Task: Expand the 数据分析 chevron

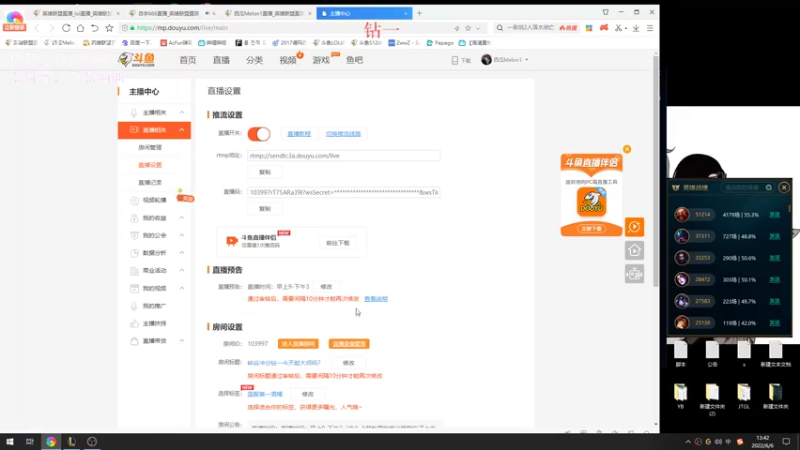Action: (182, 253)
